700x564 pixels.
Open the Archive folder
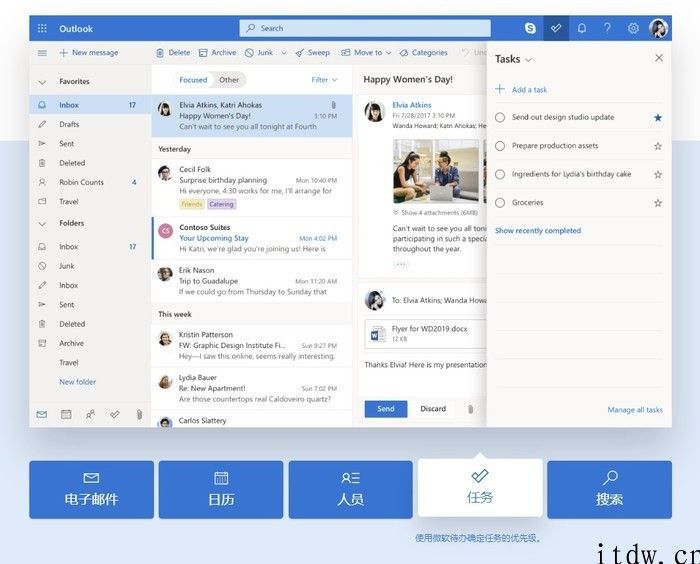(x=90, y=343)
